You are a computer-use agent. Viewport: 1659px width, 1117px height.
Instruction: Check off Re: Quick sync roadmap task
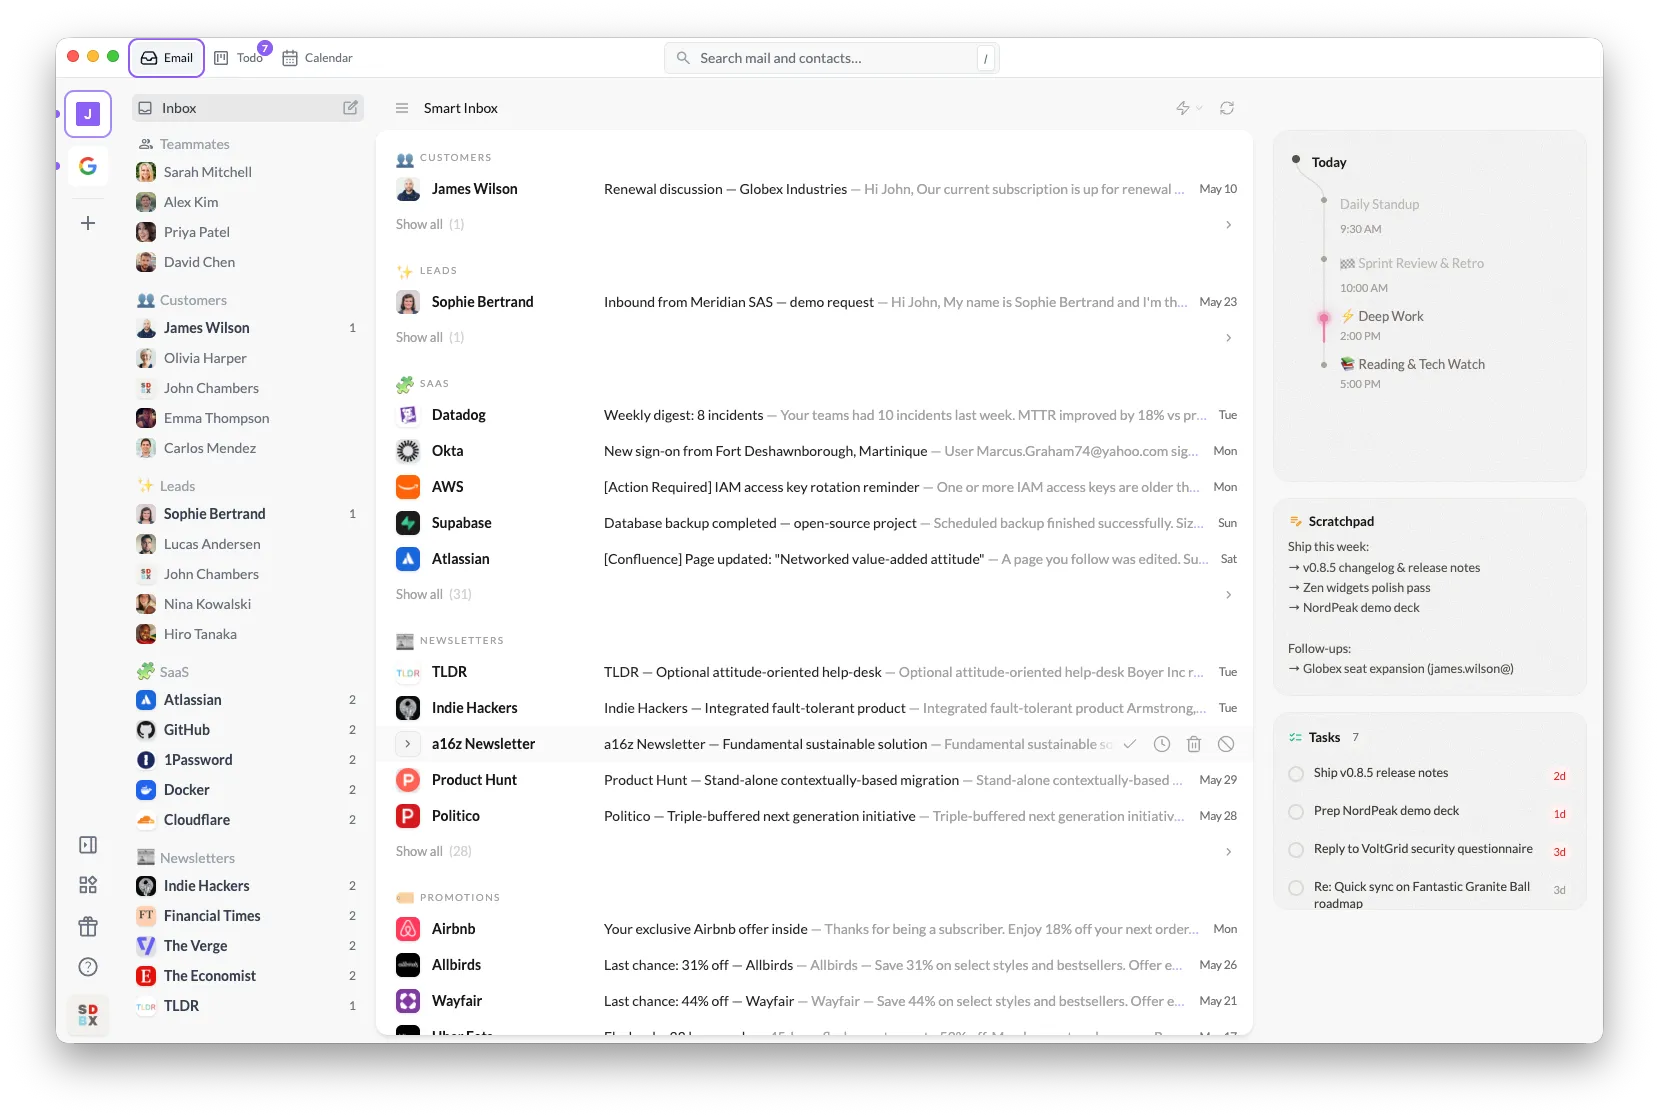tap(1296, 888)
